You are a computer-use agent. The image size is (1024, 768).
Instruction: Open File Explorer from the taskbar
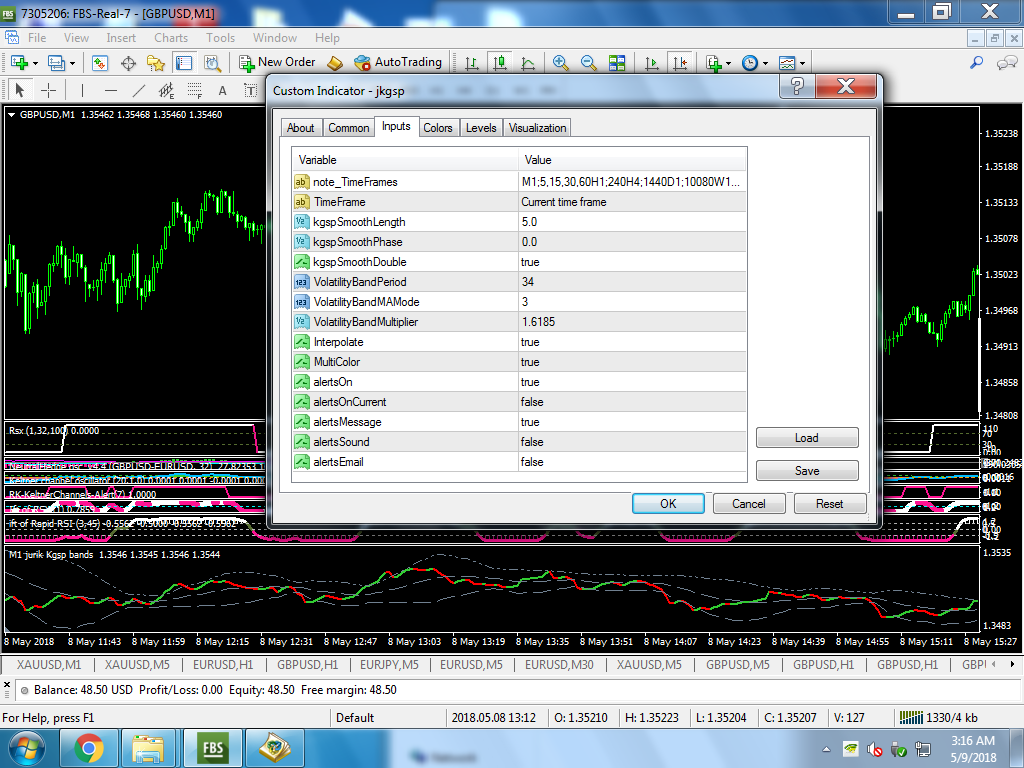[148, 748]
